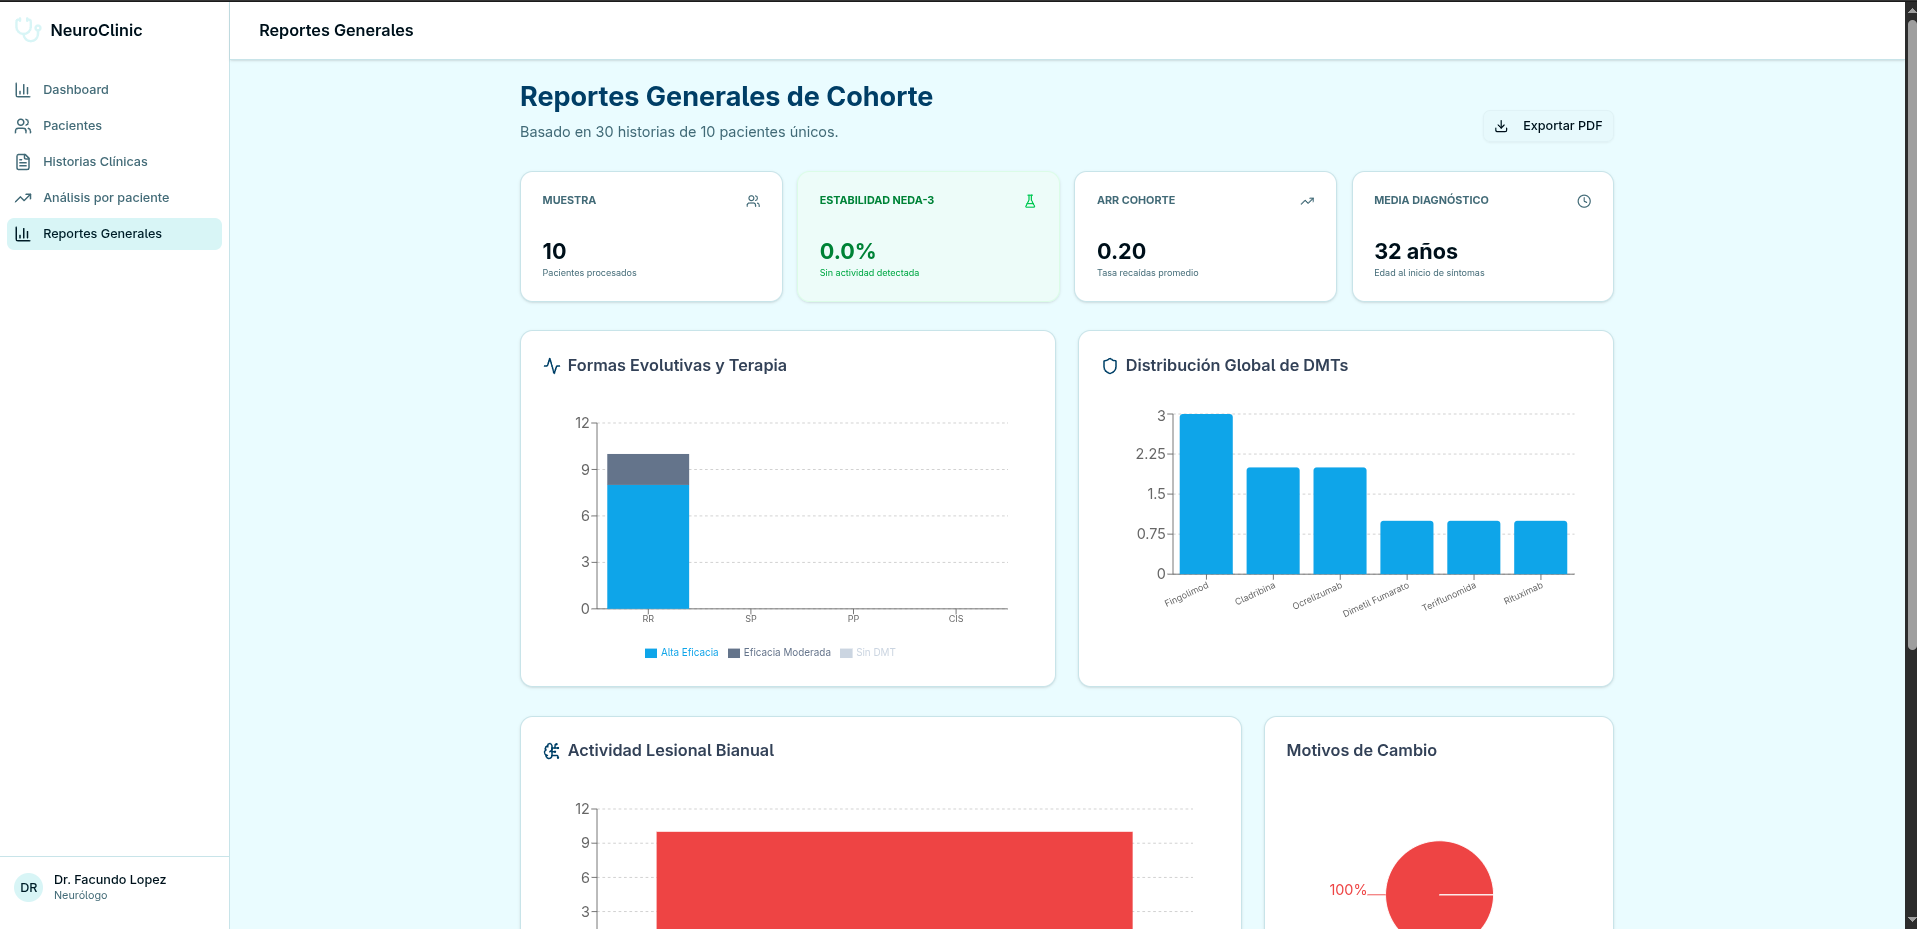Click the 'Sin actividad detectada' caption

869,273
